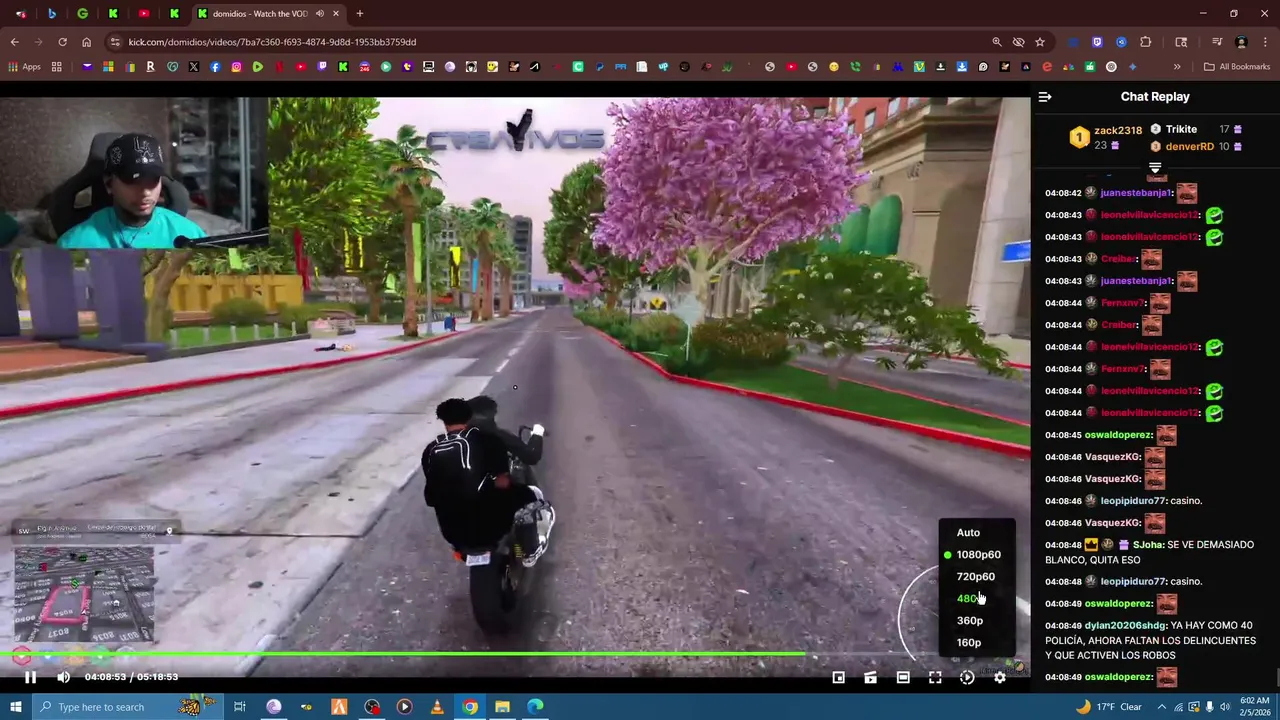Collapse the Chat Replay panel

pyautogui.click(x=1045, y=97)
